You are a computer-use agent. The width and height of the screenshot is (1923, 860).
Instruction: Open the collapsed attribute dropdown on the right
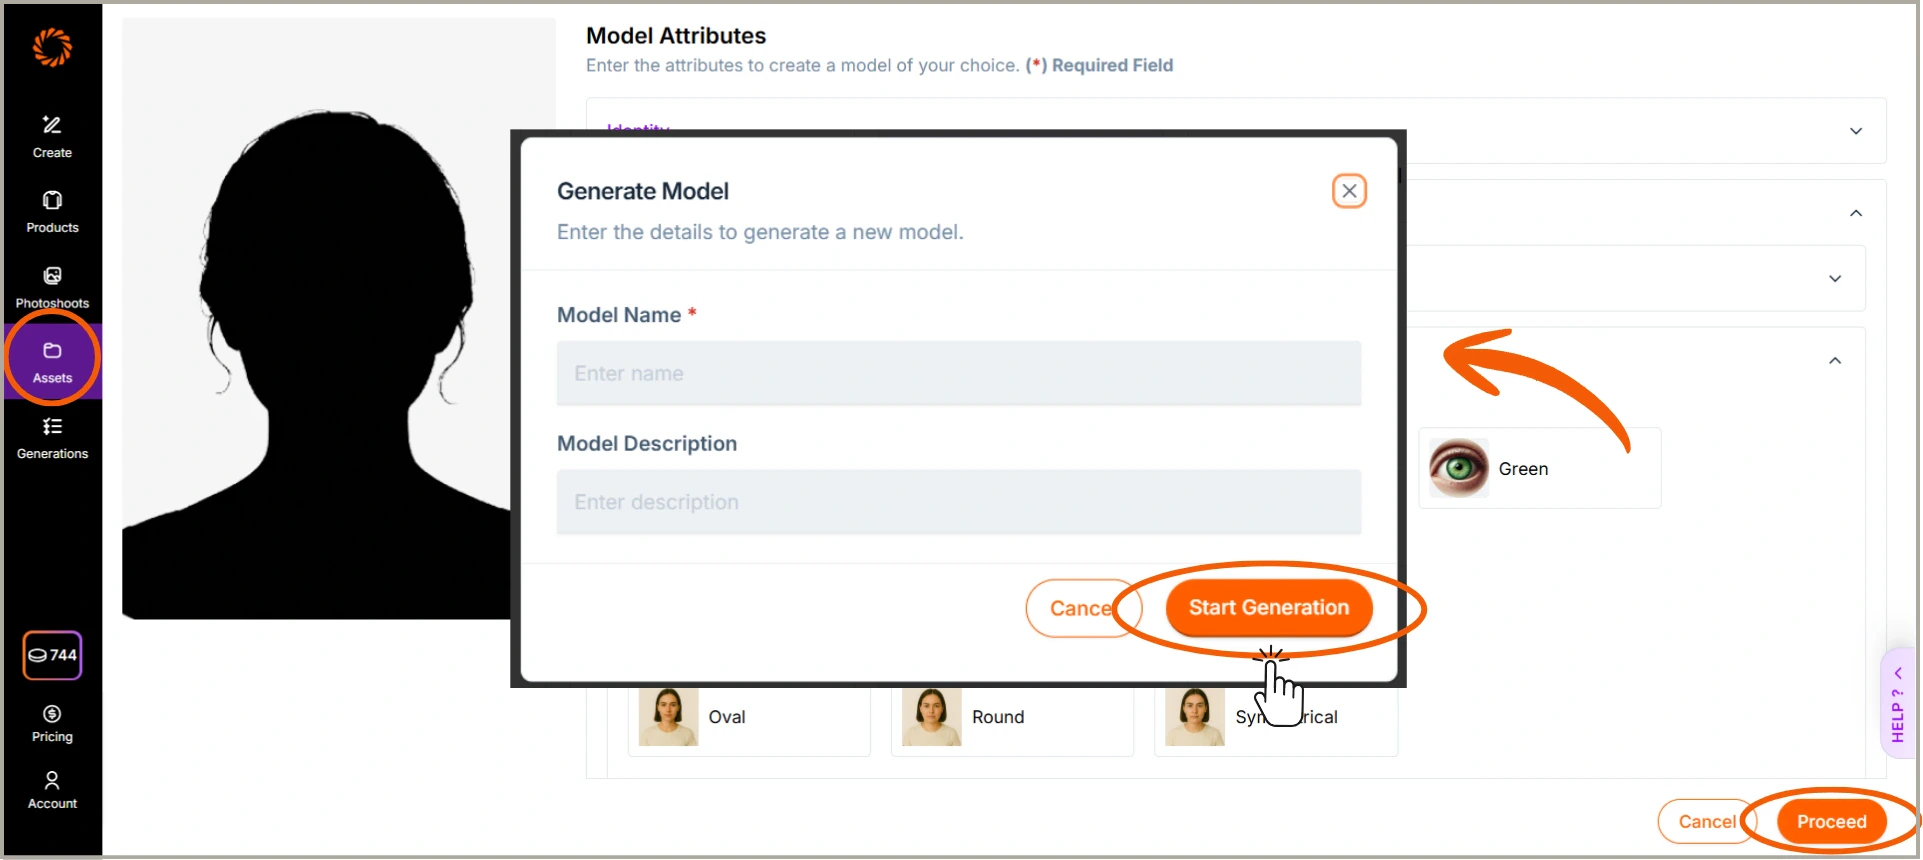click(x=1836, y=279)
